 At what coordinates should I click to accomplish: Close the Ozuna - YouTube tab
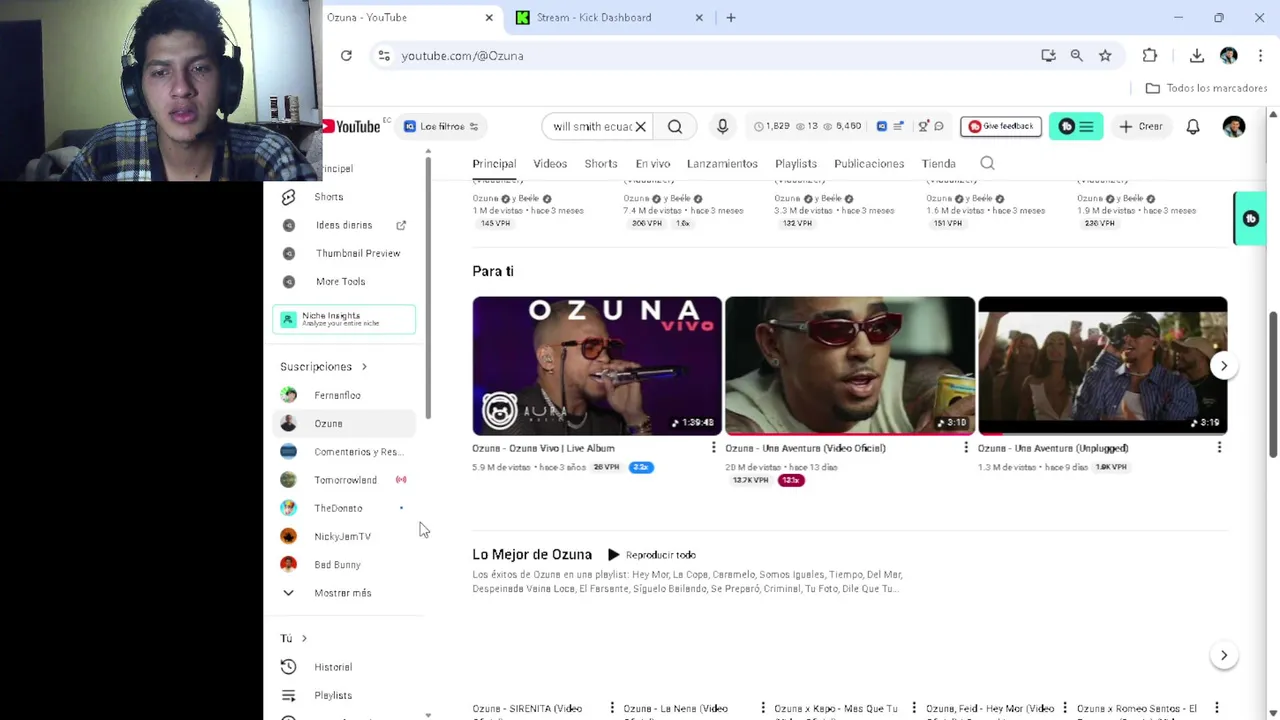(489, 17)
